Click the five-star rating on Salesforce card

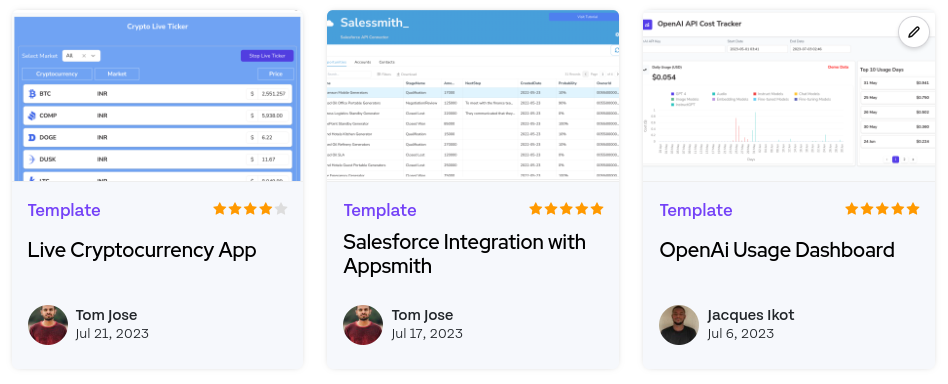point(567,209)
